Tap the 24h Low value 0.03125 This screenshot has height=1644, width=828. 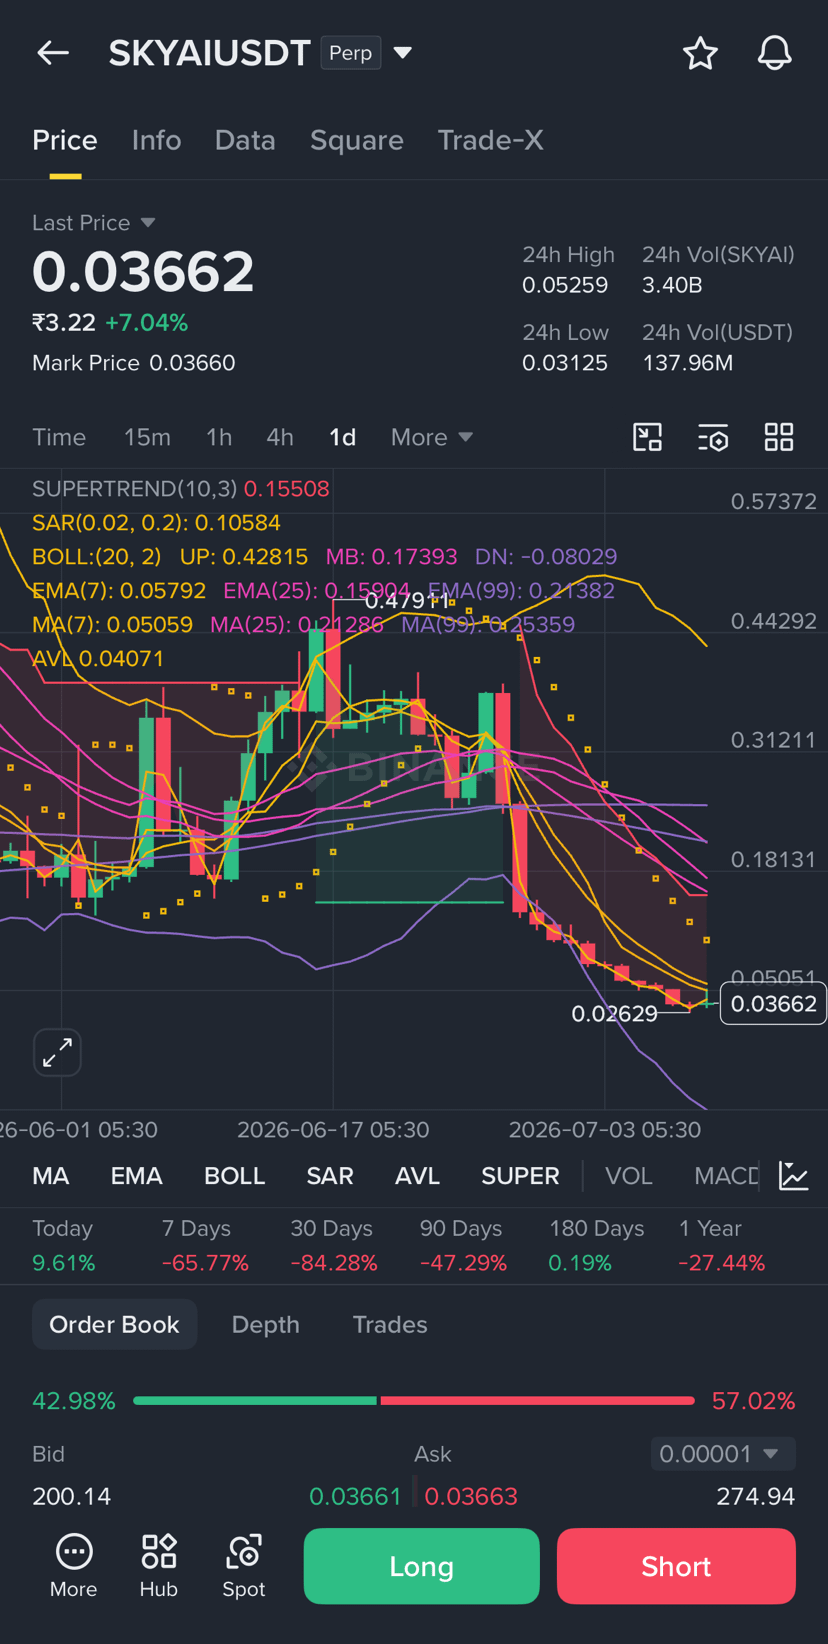[x=565, y=363]
